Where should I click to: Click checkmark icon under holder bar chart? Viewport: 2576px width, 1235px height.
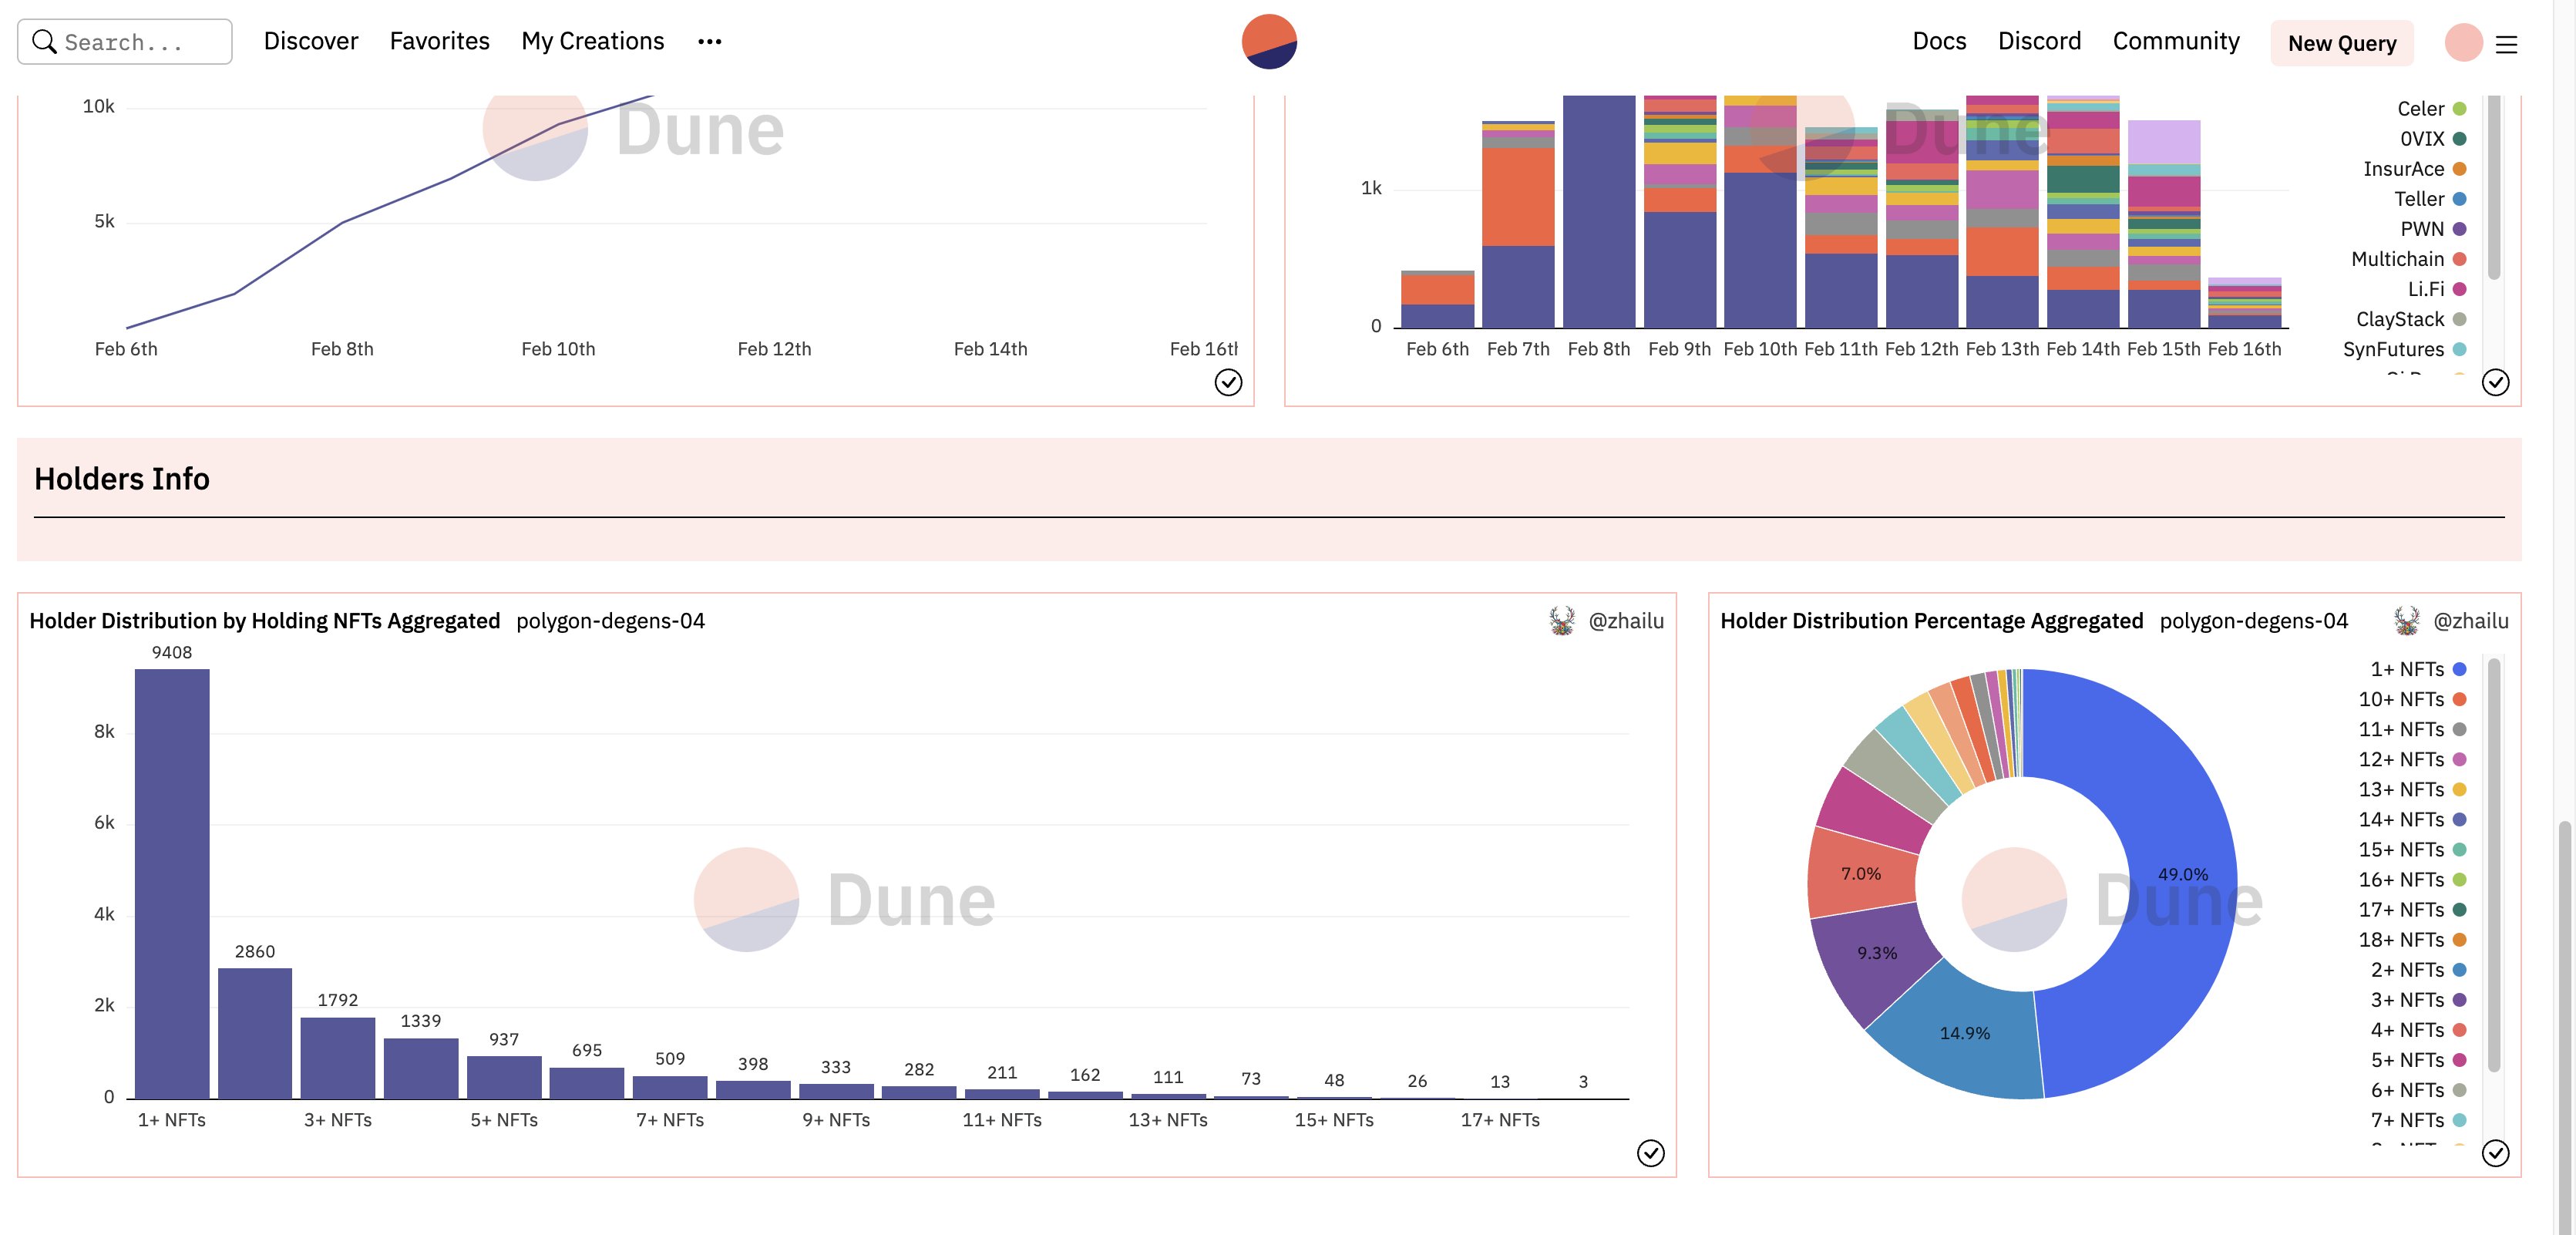1650,1153
